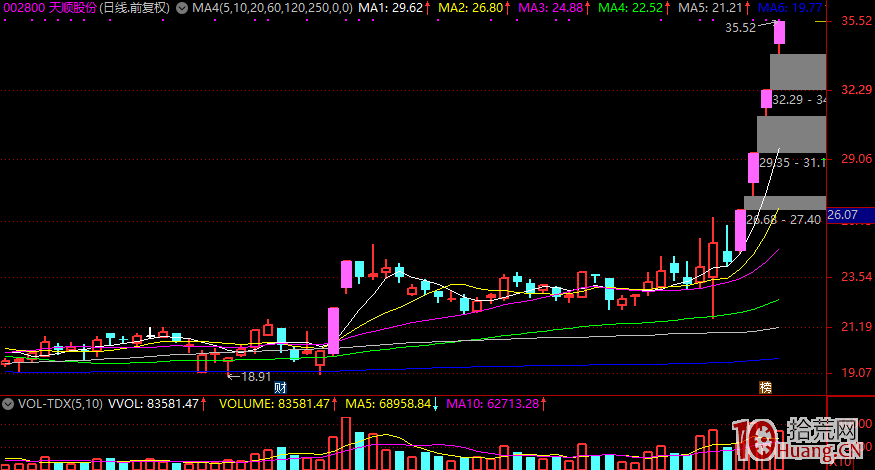Image resolution: width=875 pixels, height=470 pixels.
Task: Click the stock title 002800 天顺股份
Action: pos(50,8)
